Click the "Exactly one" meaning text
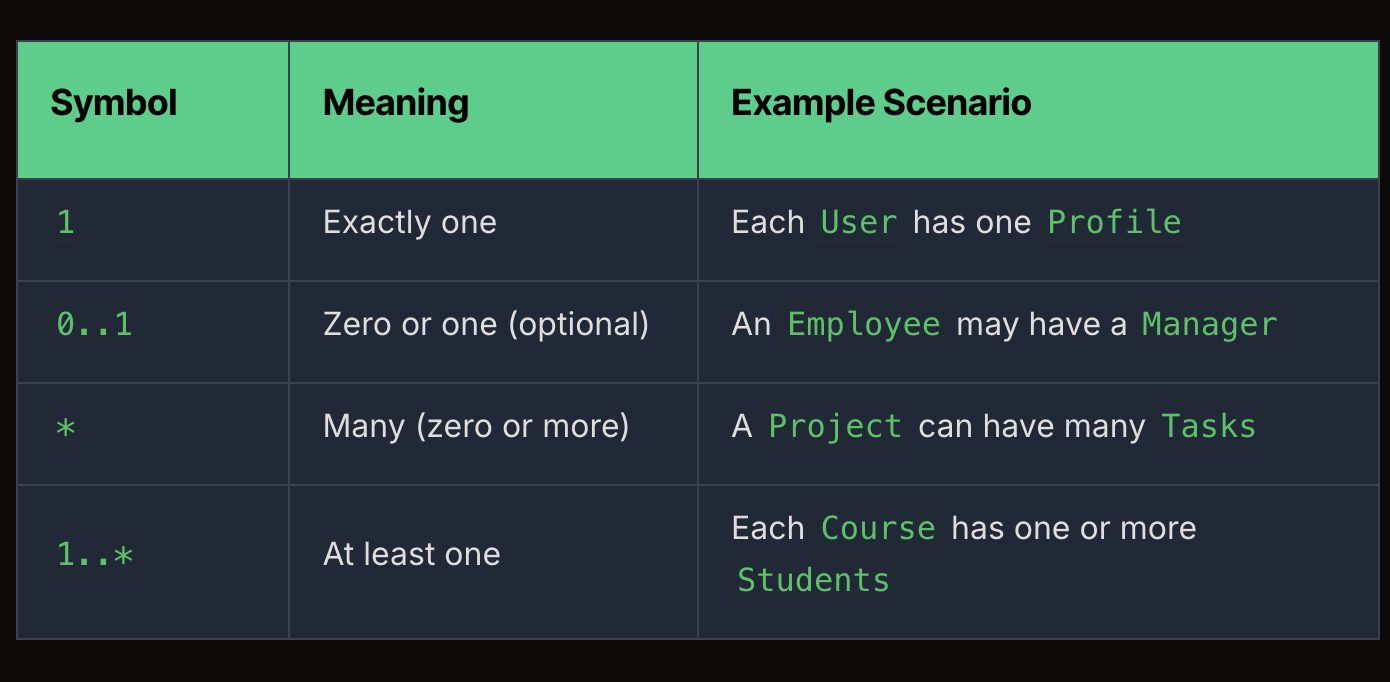The height and width of the screenshot is (682, 1390). coord(410,222)
